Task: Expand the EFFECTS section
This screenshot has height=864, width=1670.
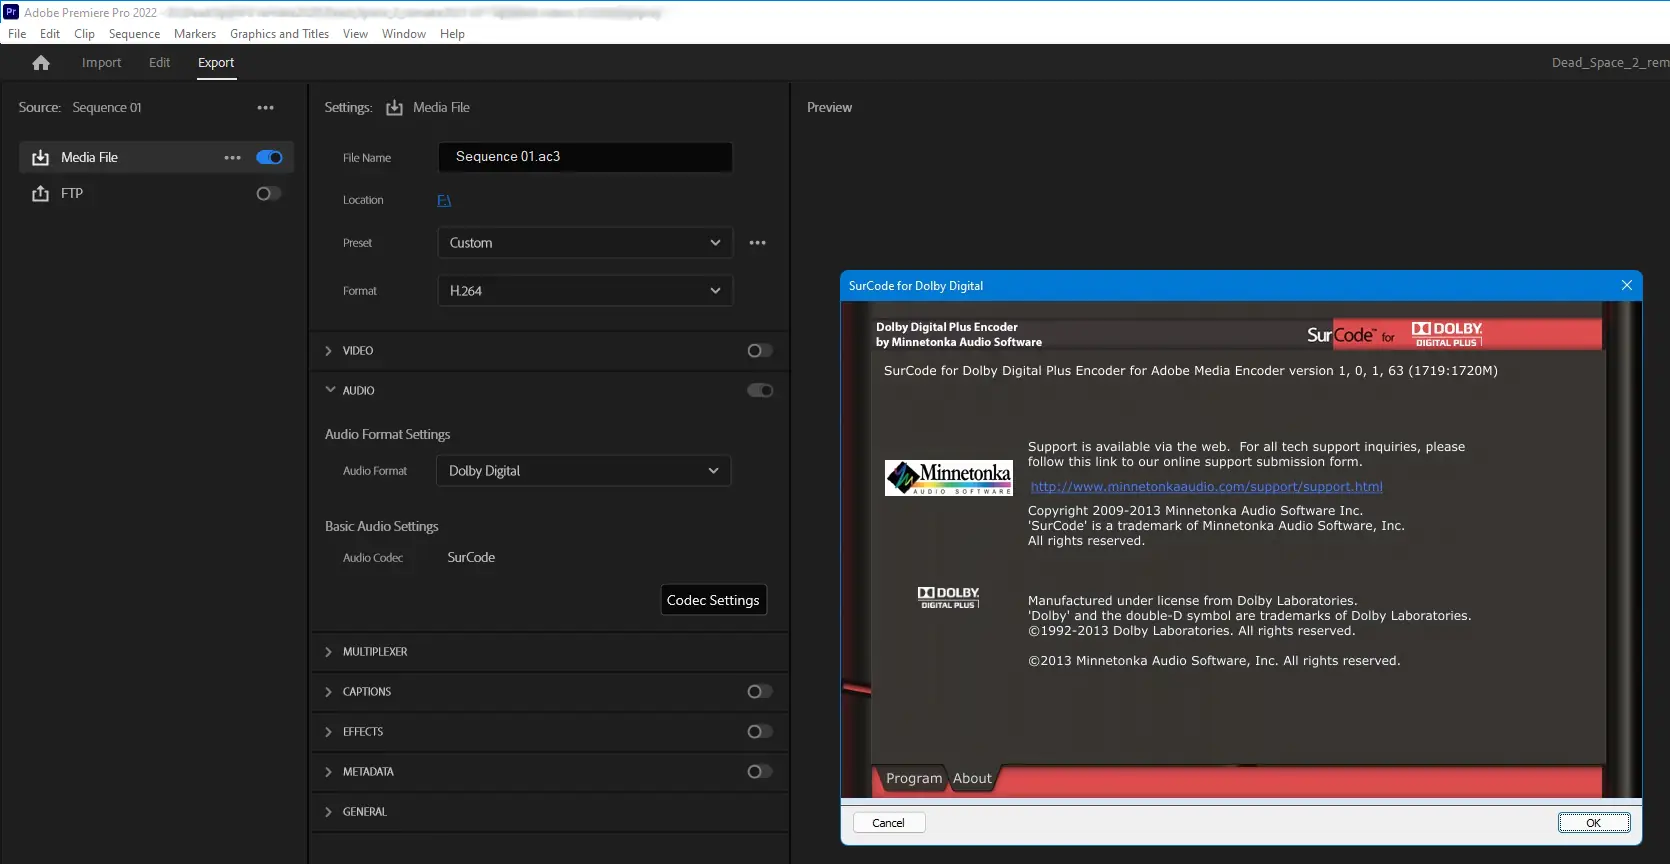Action: pyautogui.click(x=329, y=732)
